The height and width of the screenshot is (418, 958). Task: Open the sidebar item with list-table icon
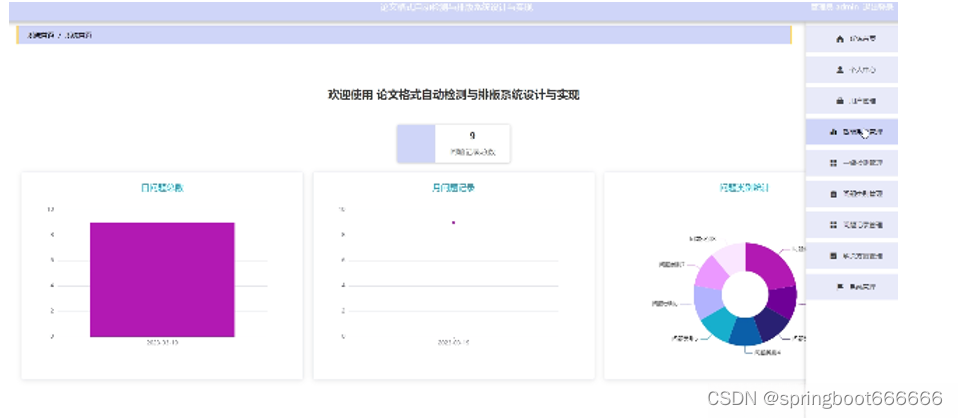(852, 256)
